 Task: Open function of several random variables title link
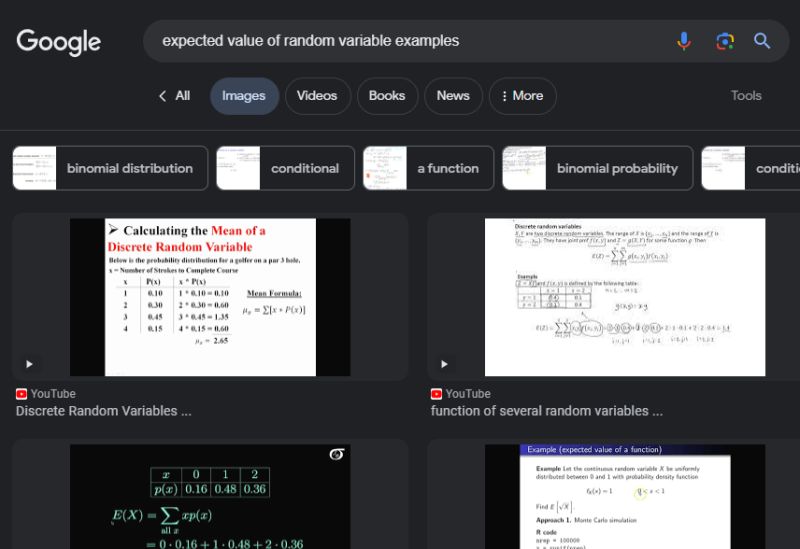(546, 411)
